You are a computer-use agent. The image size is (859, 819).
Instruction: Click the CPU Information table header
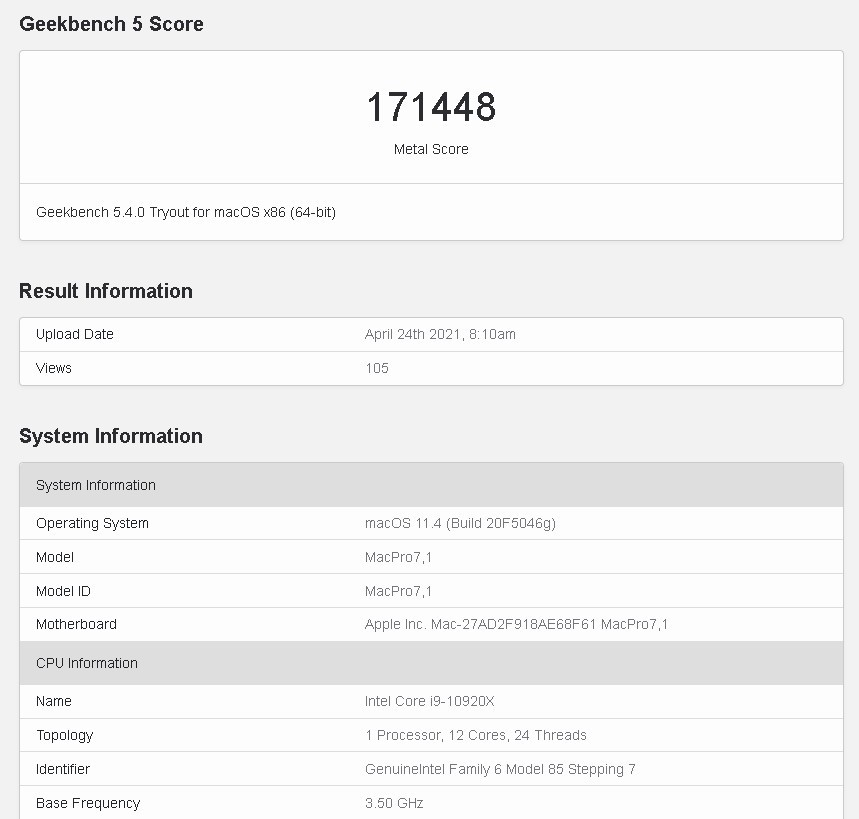point(431,663)
